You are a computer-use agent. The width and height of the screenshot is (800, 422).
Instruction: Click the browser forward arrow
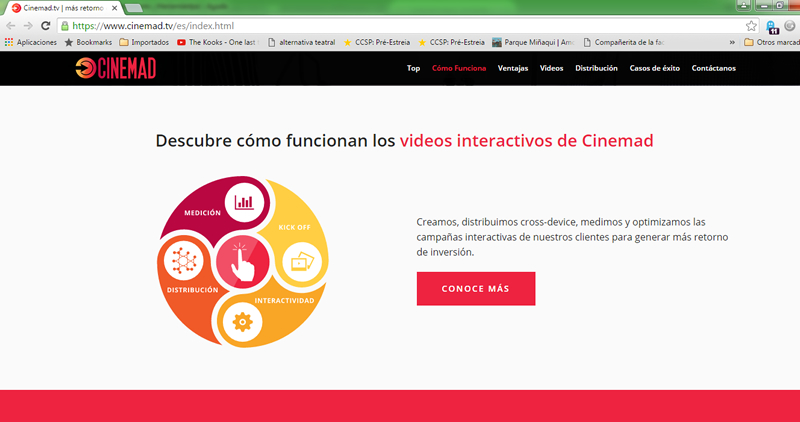click(x=28, y=26)
